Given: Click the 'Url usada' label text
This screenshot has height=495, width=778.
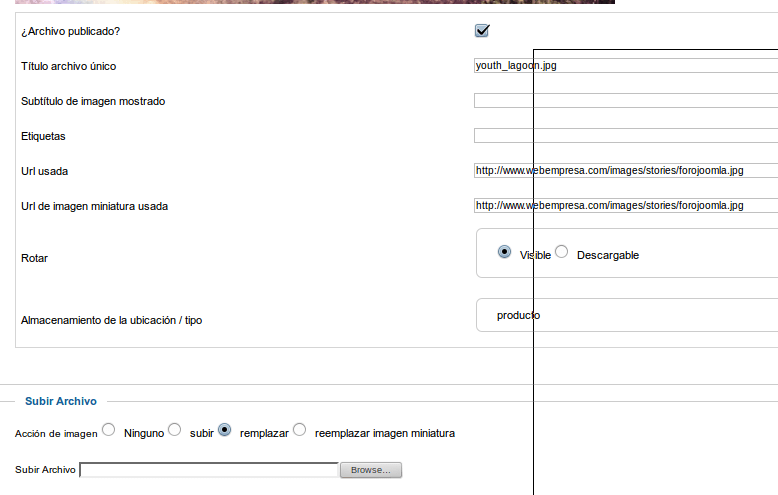Looking at the screenshot, I should (x=44, y=171).
